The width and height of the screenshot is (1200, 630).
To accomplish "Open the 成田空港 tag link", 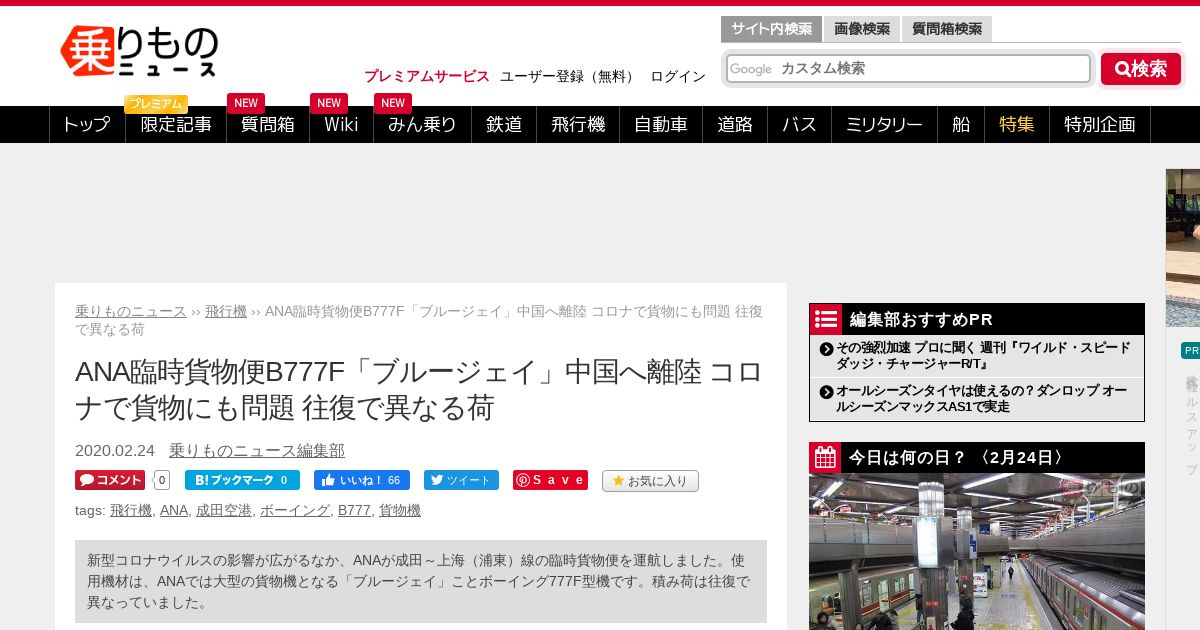I will coord(224,510).
